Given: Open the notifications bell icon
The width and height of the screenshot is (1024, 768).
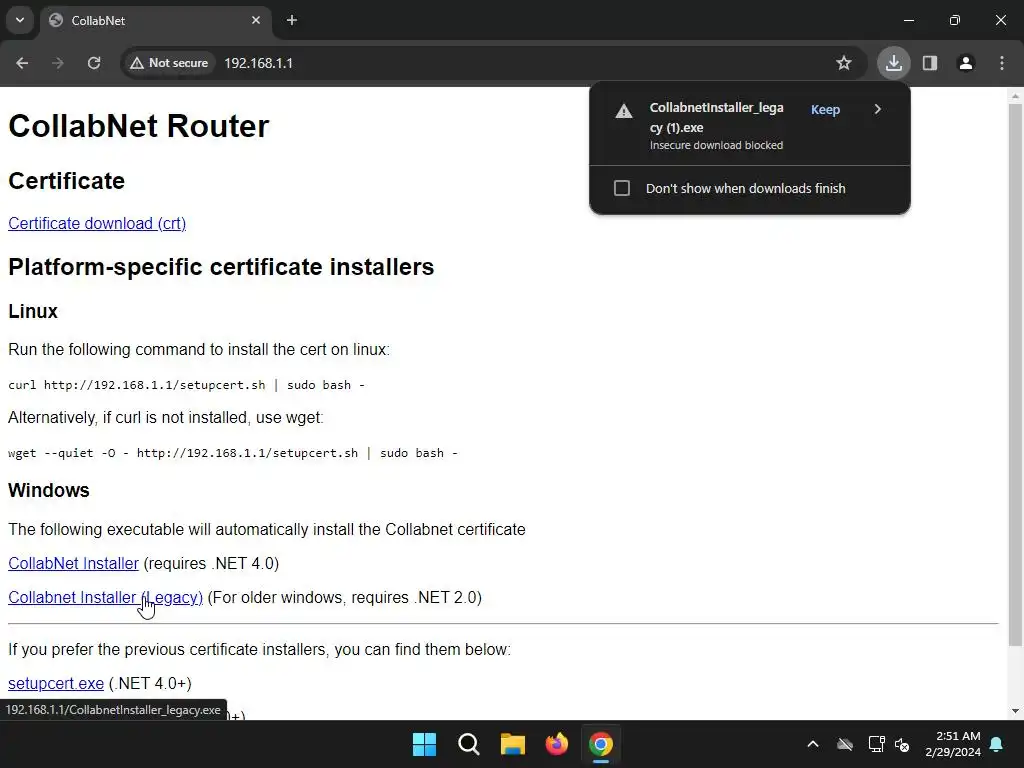Looking at the screenshot, I should (997, 744).
